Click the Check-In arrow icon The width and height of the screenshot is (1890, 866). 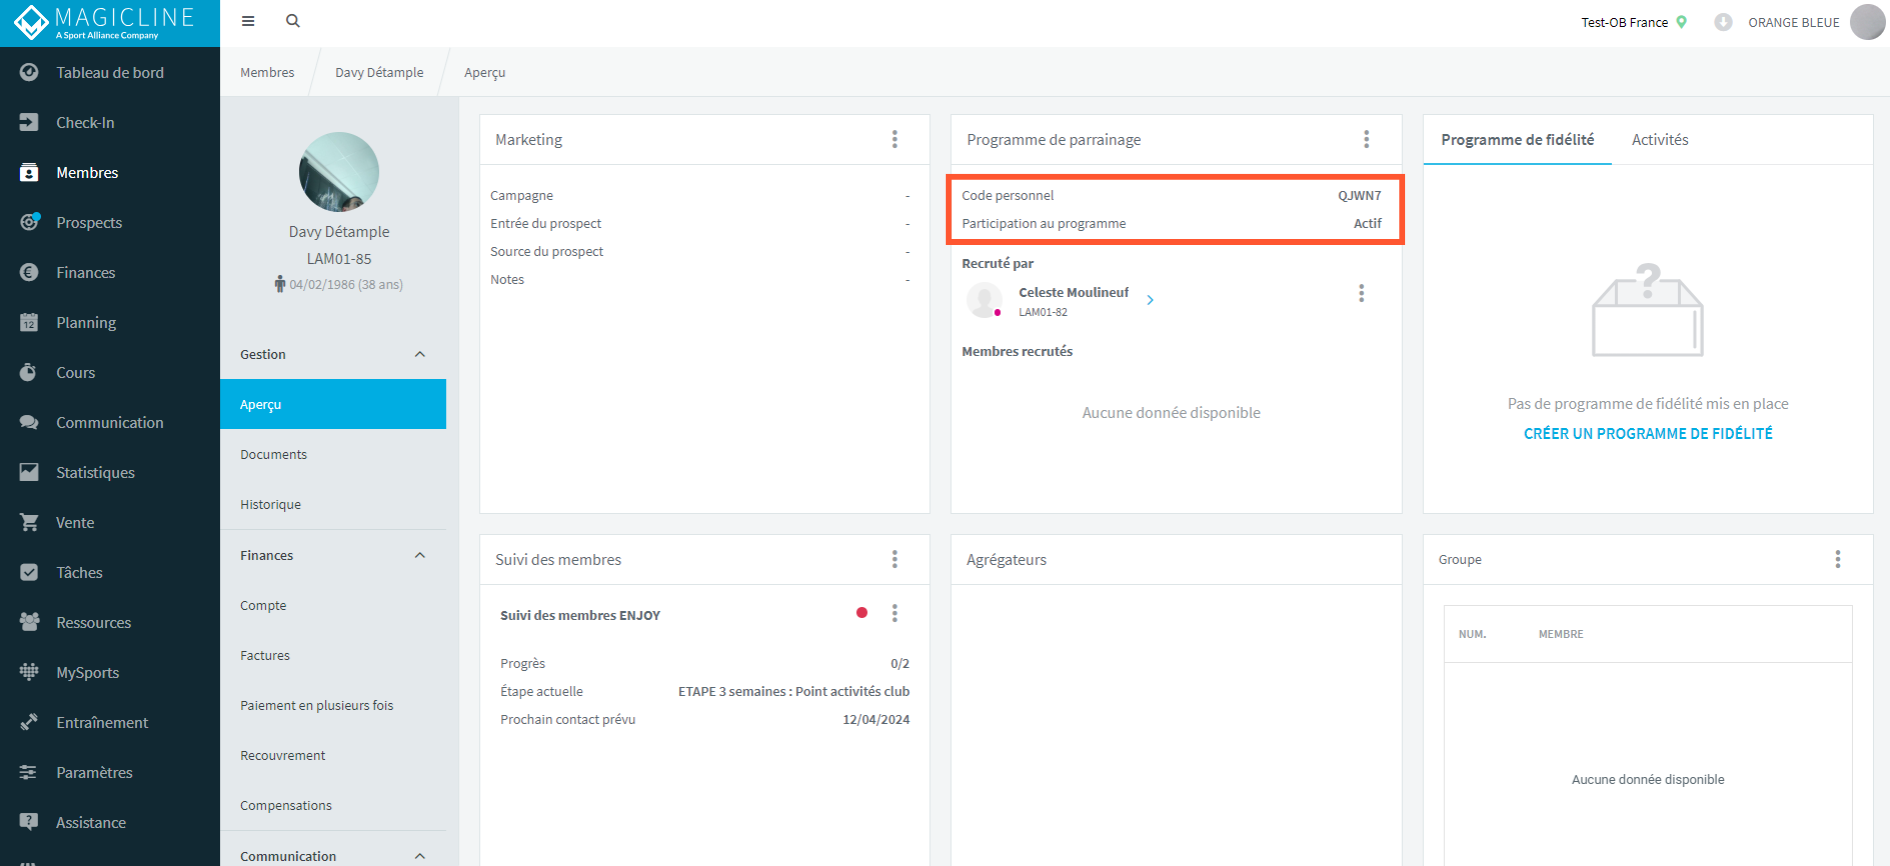[x=29, y=122]
